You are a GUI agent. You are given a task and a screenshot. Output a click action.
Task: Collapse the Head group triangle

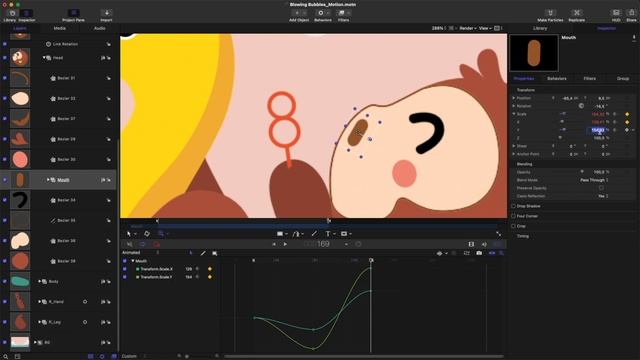(44, 58)
